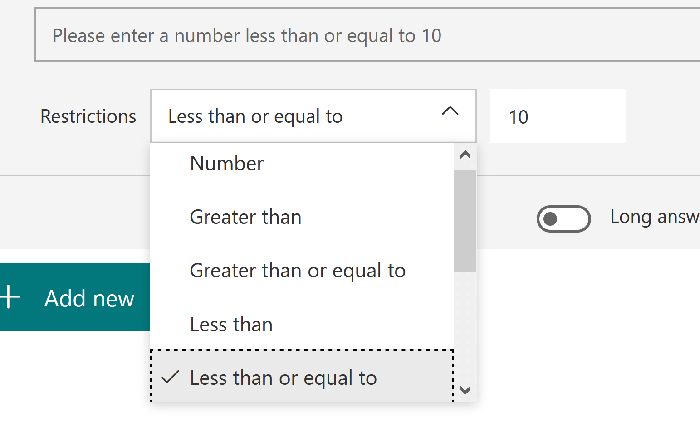This screenshot has width=700, height=422.
Task: Click the scrollbar track below the thumb
Action: [465, 326]
